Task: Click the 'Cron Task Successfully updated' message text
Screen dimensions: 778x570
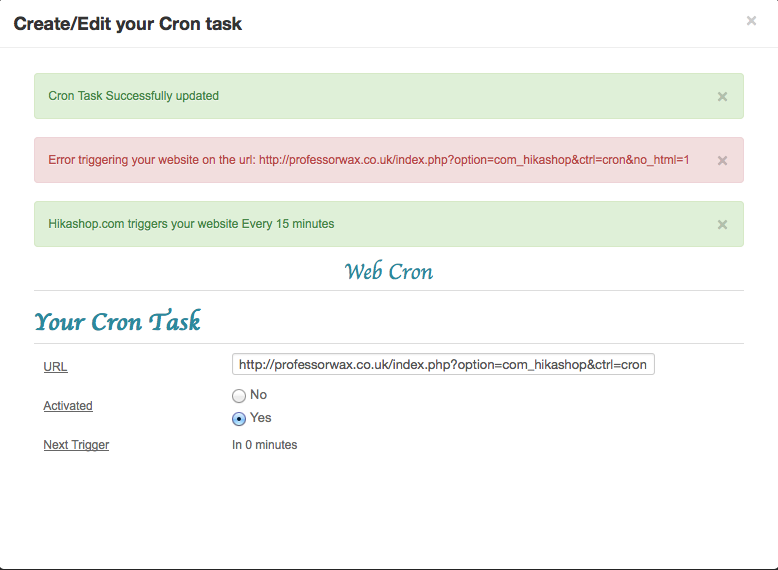Action: click(x=133, y=96)
